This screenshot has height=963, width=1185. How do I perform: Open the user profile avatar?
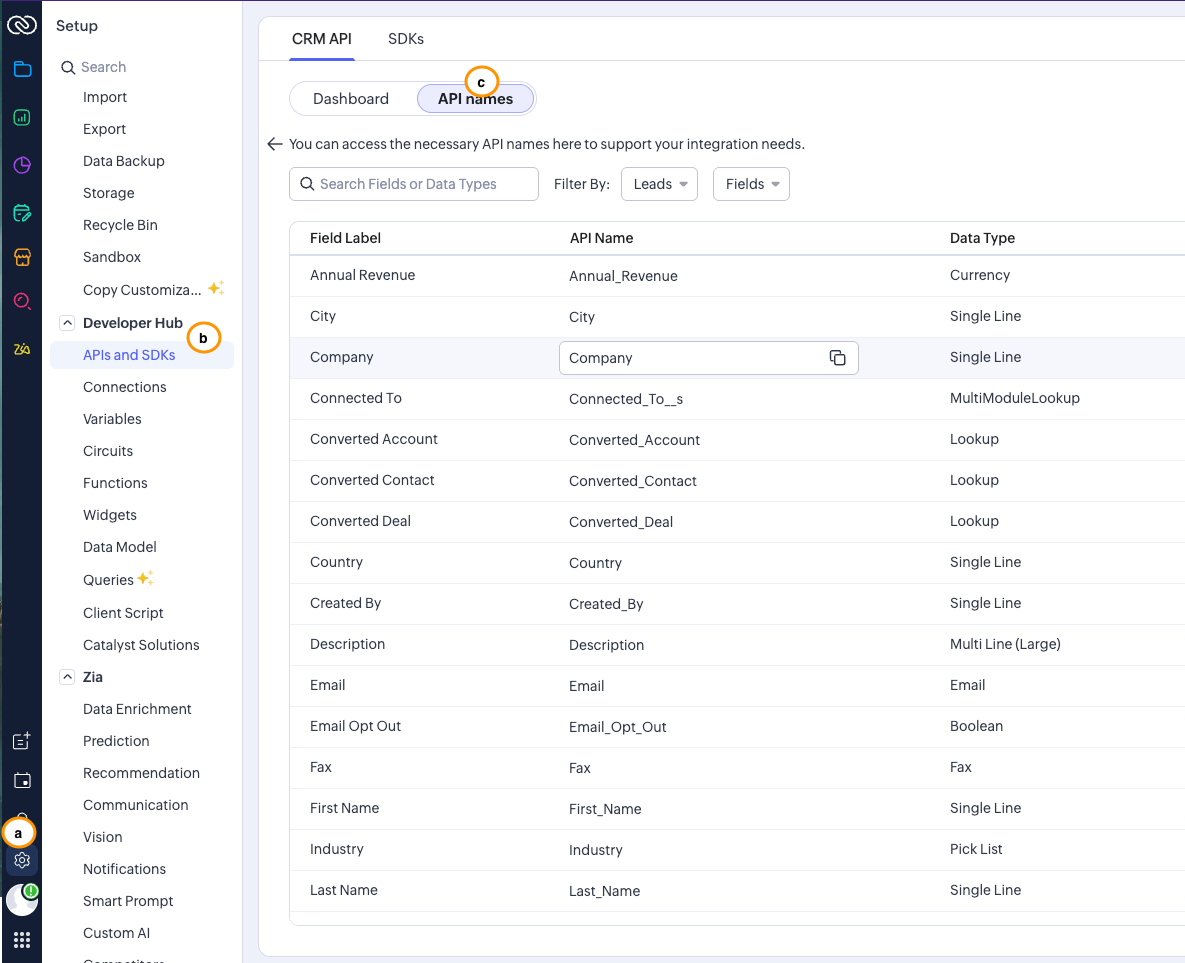22,900
